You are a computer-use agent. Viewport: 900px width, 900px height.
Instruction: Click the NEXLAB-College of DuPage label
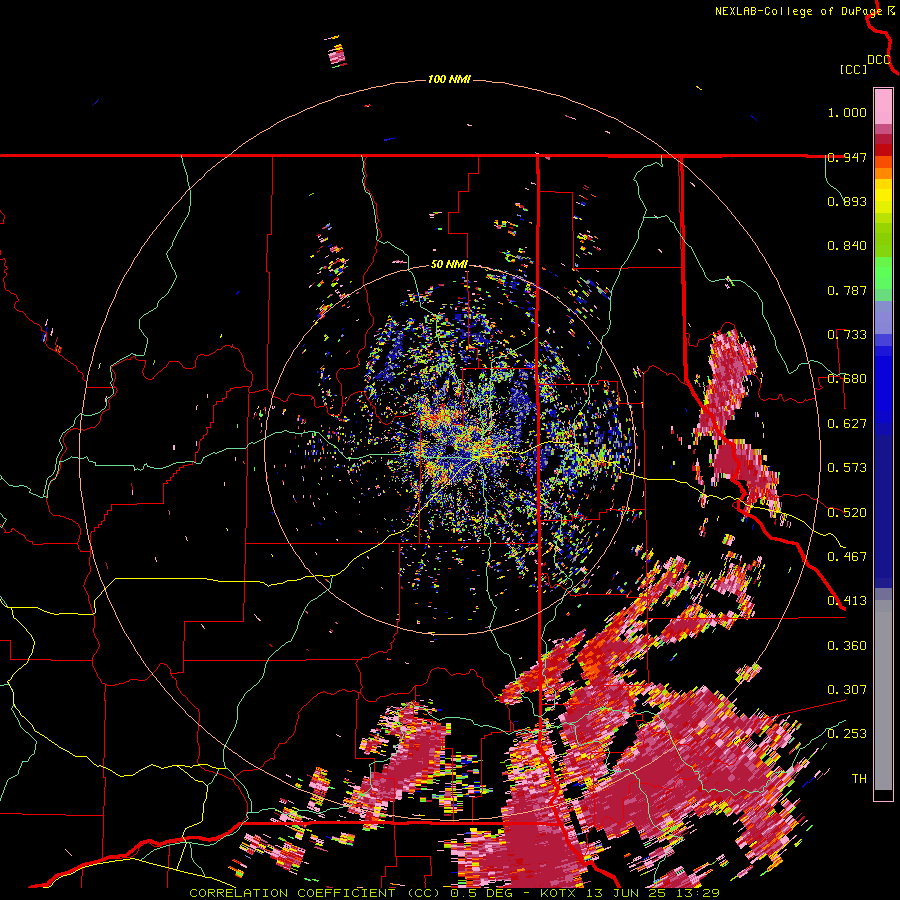click(798, 11)
